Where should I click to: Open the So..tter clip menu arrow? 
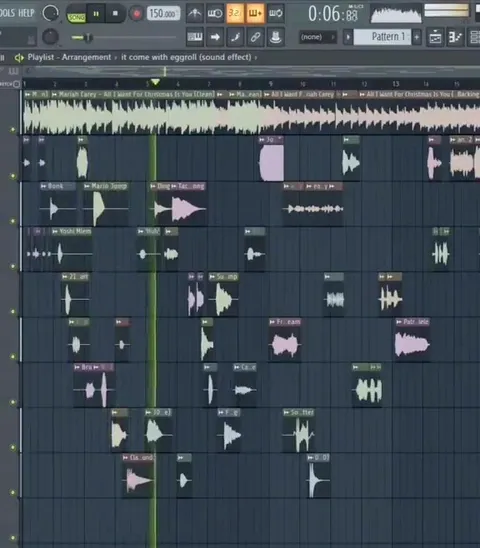tap(286, 412)
